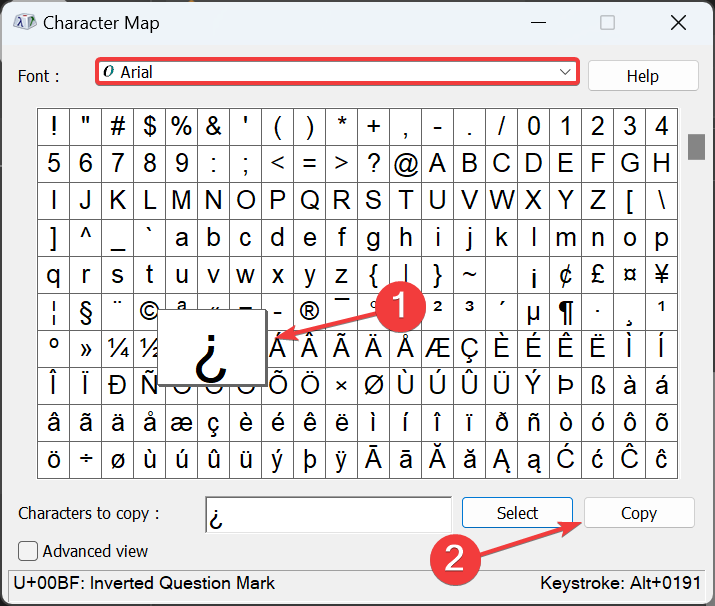Select the uppercase Ñ character
The height and width of the screenshot is (606, 715).
(149, 386)
